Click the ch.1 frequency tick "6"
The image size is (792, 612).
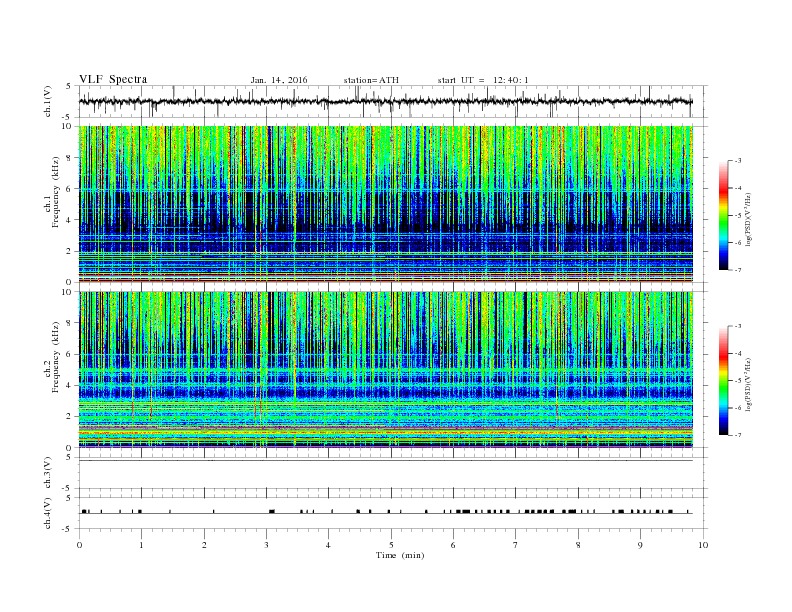(x=69, y=189)
